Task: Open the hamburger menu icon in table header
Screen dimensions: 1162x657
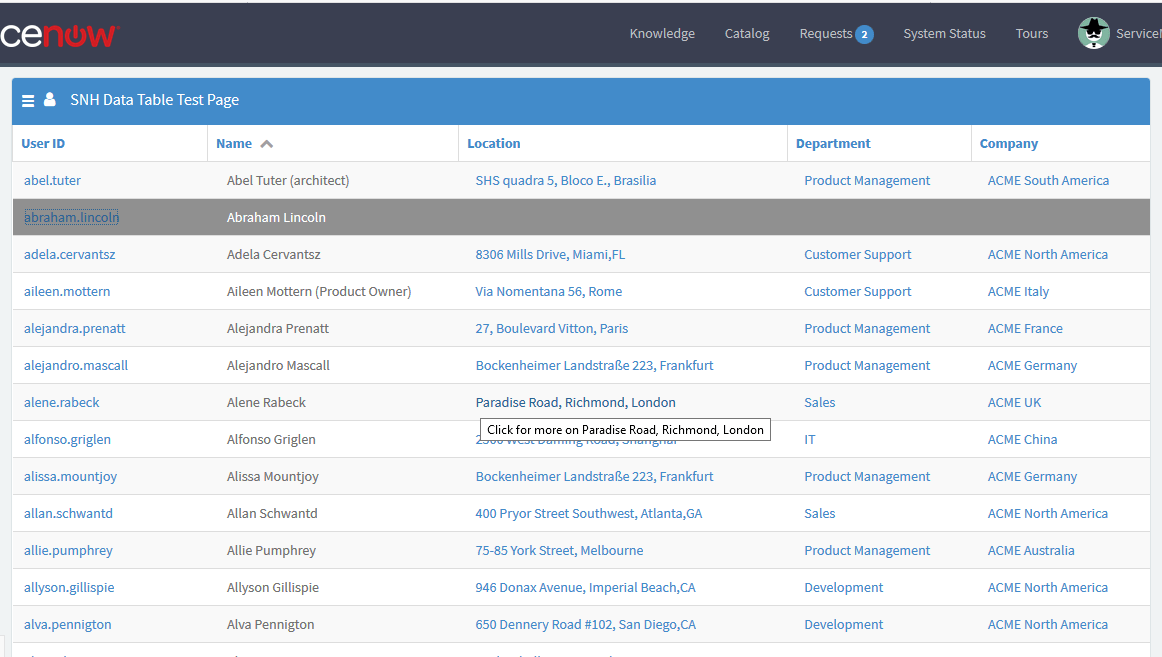Action: pos(28,101)
